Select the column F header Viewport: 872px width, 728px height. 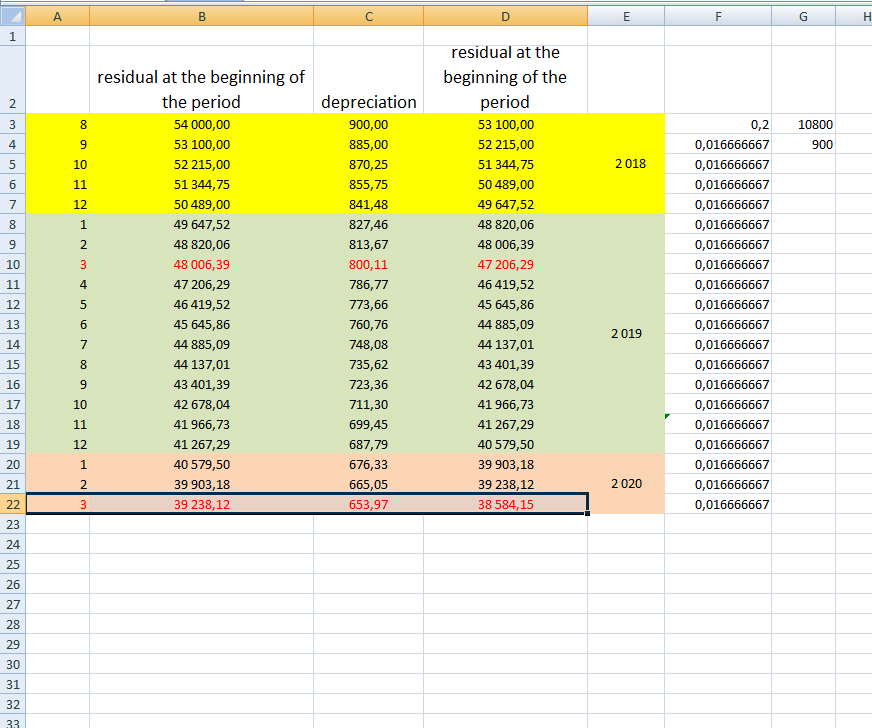coord(717,16)
